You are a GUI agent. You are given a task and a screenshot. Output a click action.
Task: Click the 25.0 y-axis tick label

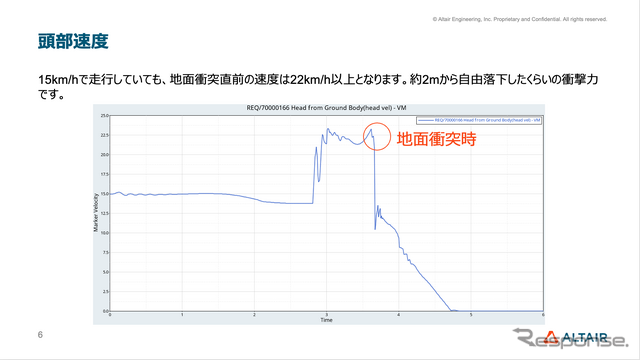click(104, 116)
